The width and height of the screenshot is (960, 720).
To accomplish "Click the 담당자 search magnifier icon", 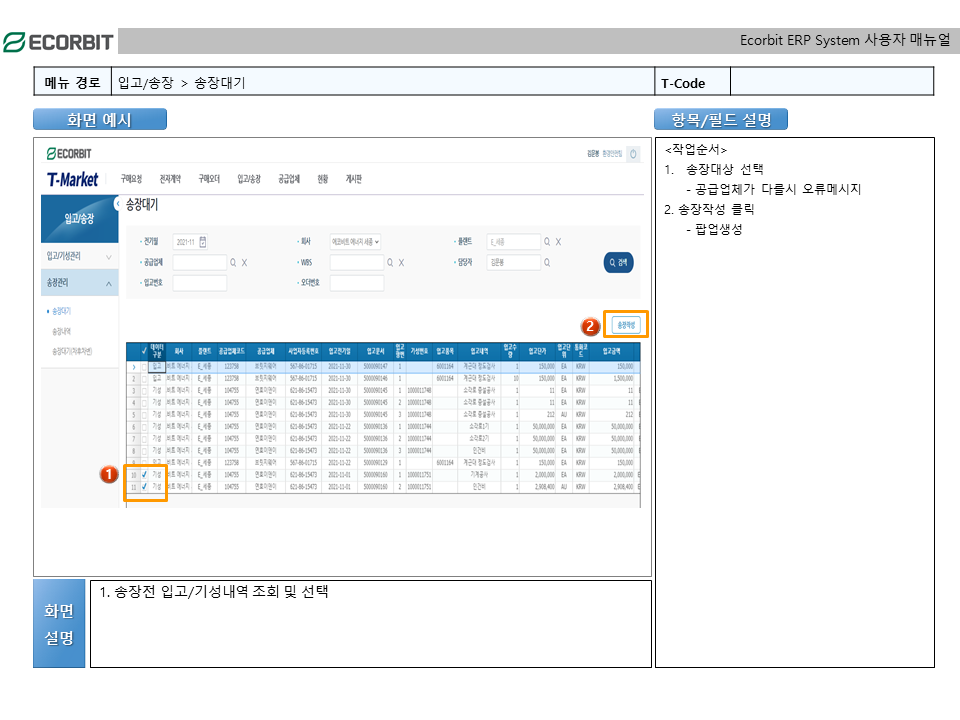I will 547,263.
